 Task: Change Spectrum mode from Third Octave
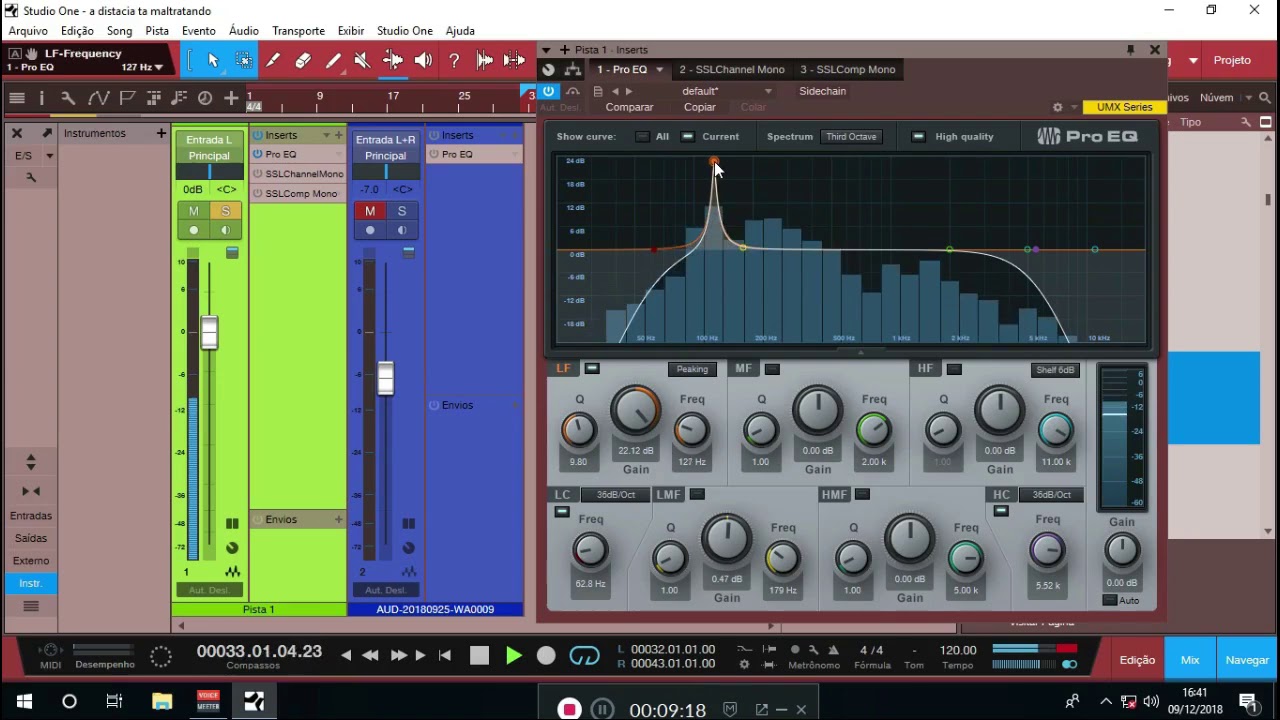click(851, 137)
